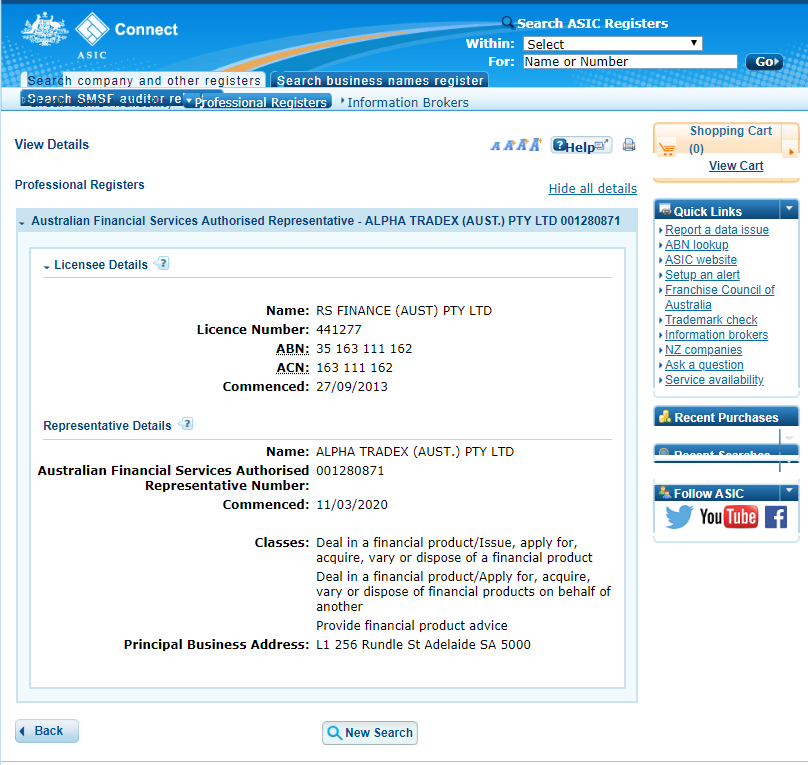Screen dimensions: 808x765
Task: Select the Professional Registers tab
Action: click(x=260, y=102)
